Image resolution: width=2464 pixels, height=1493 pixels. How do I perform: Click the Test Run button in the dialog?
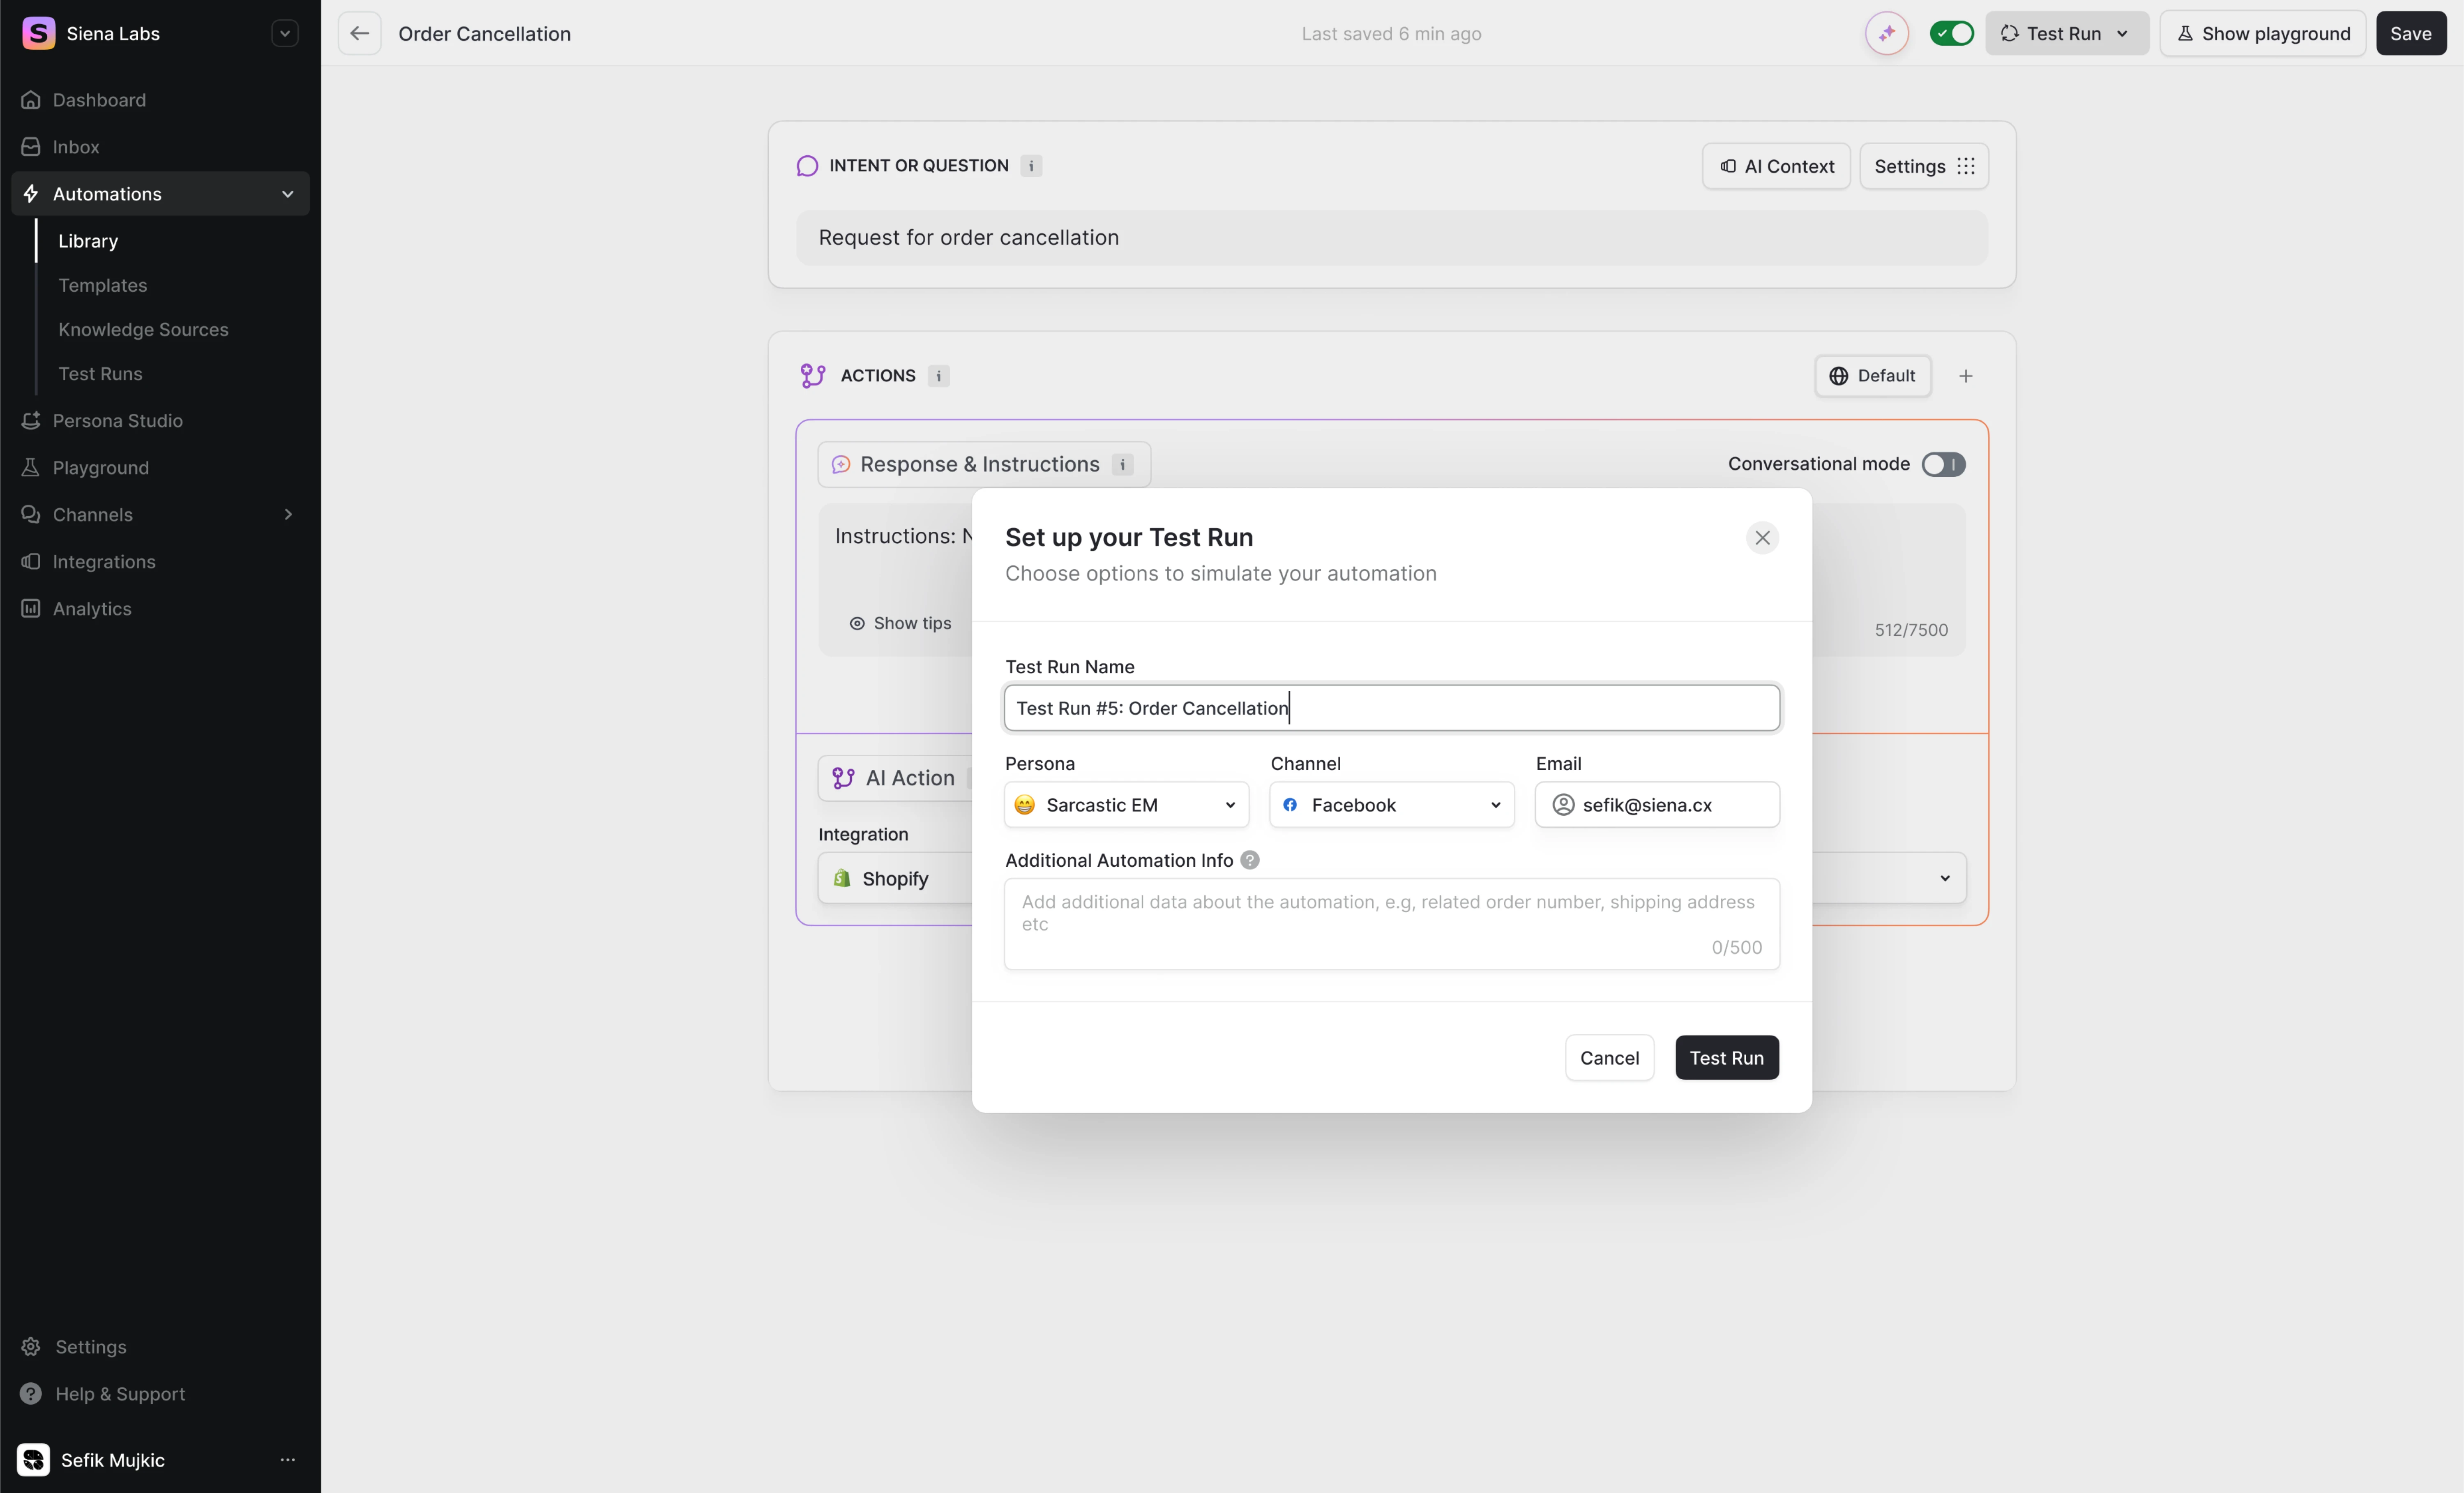[x=1727, y=1057]
